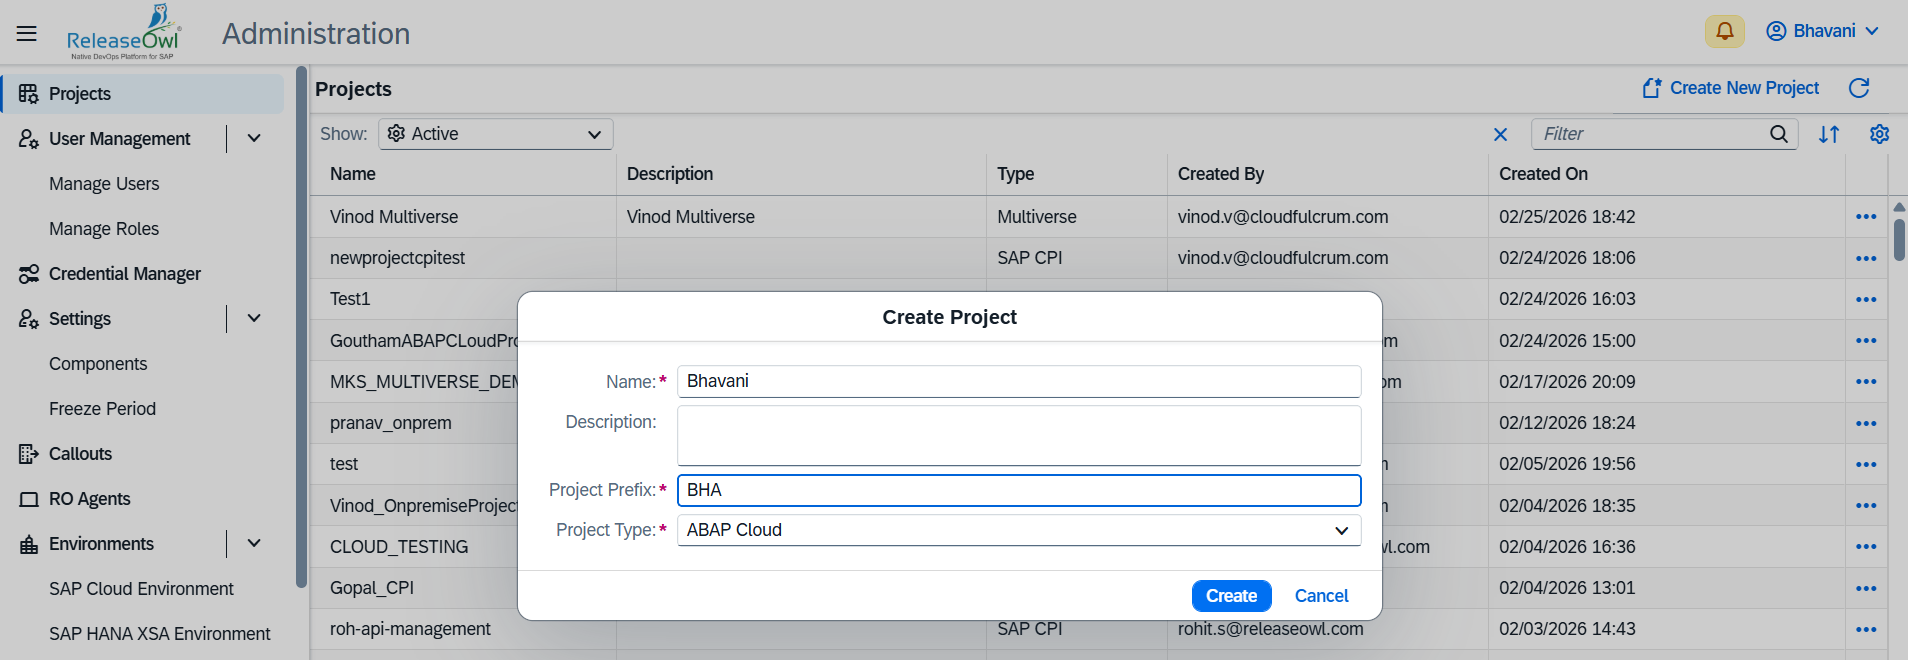
Task: Open the hamburger navigation menu
Action: [x=27, y=33]
